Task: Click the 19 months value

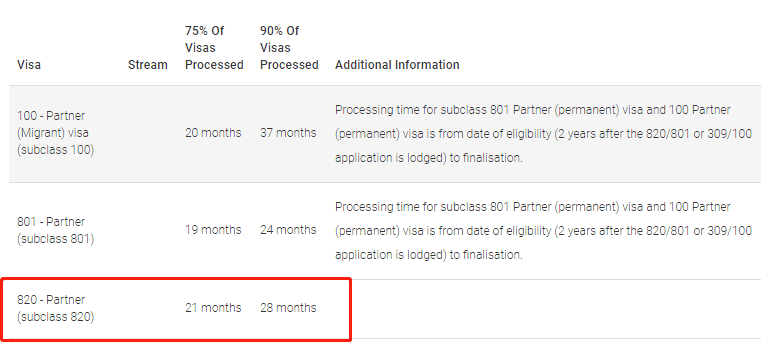Action: click(x=213, y=230)
